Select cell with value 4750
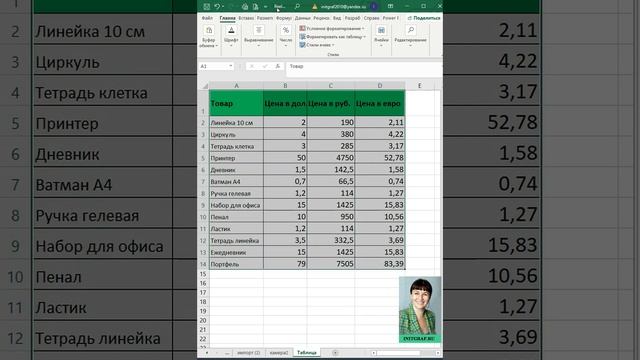The image size is (640, 360). (x=331, y=158)
